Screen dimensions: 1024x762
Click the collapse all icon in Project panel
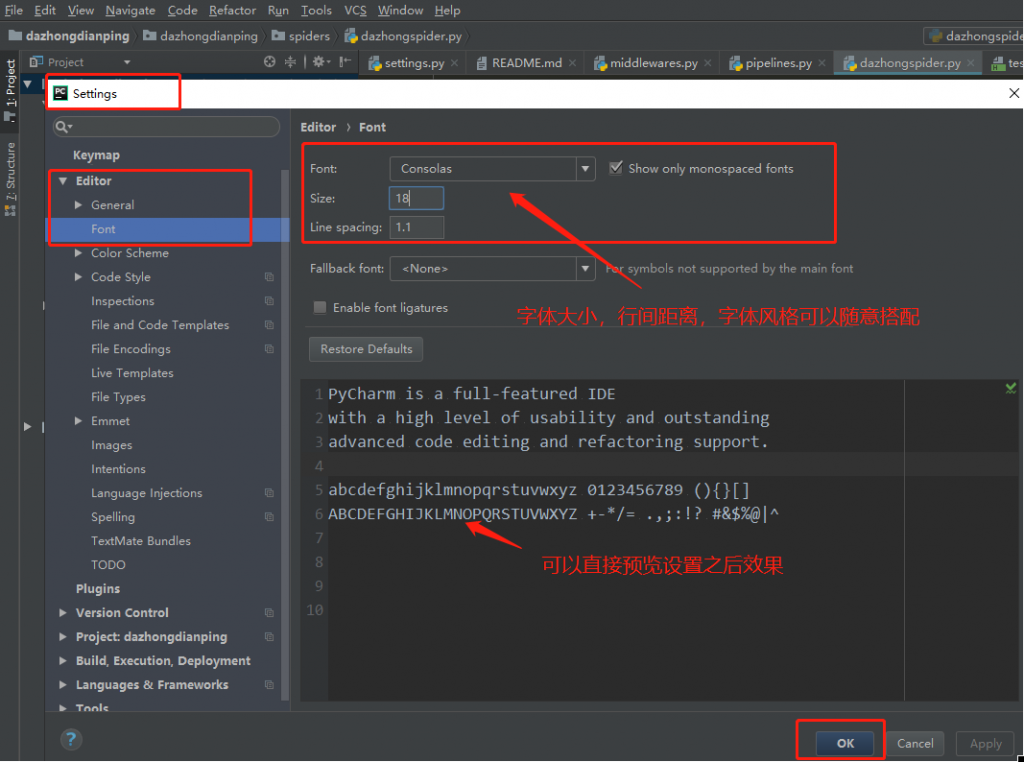pyautogui.click(x=290, y=62)
